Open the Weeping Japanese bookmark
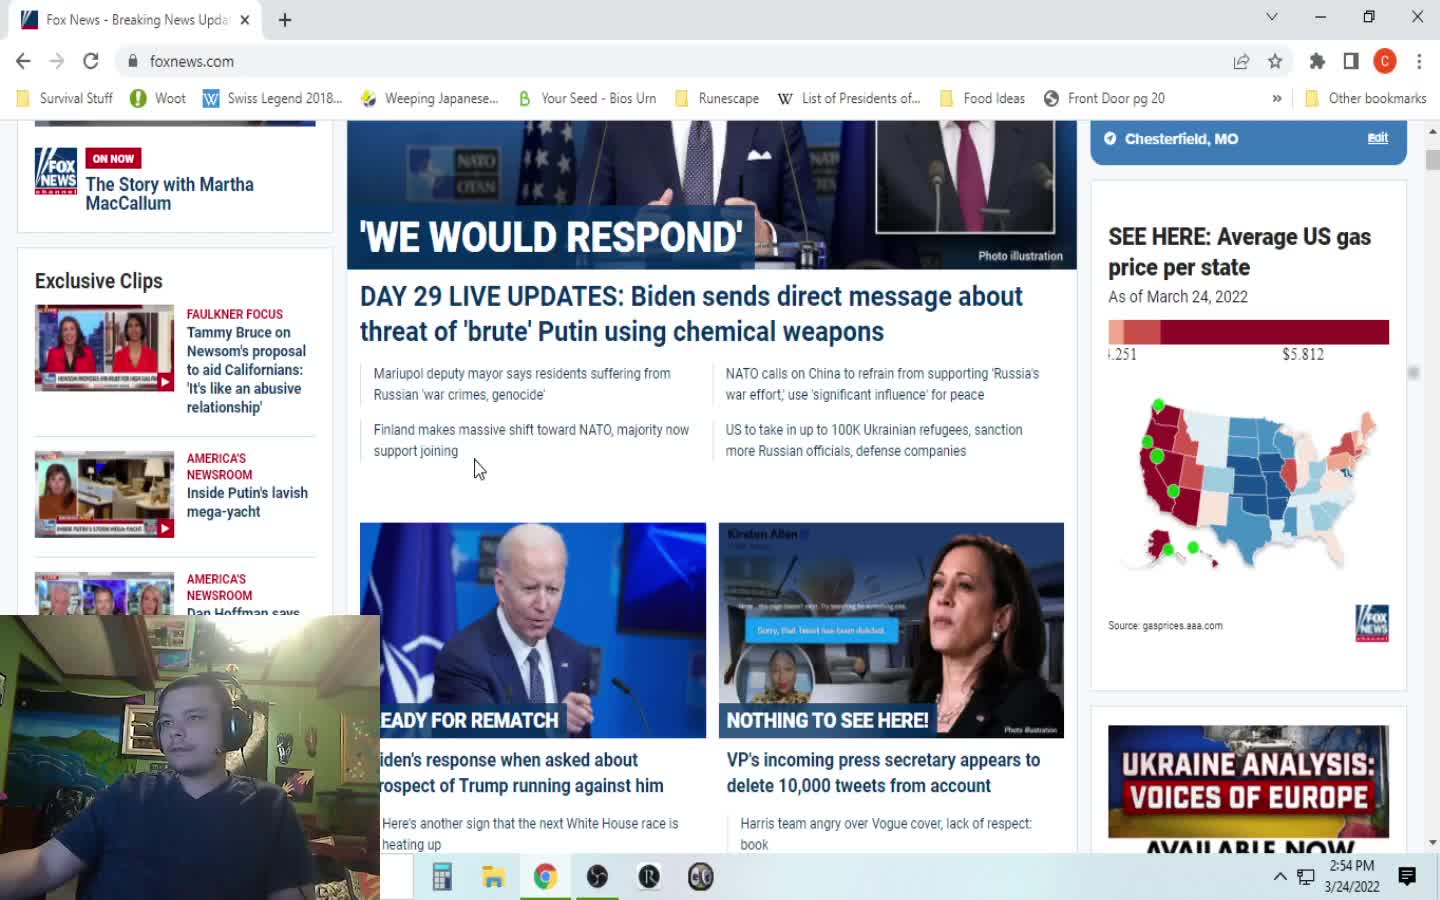The height and width of the screenshot is (900, 1440). [x=429, y=98]
